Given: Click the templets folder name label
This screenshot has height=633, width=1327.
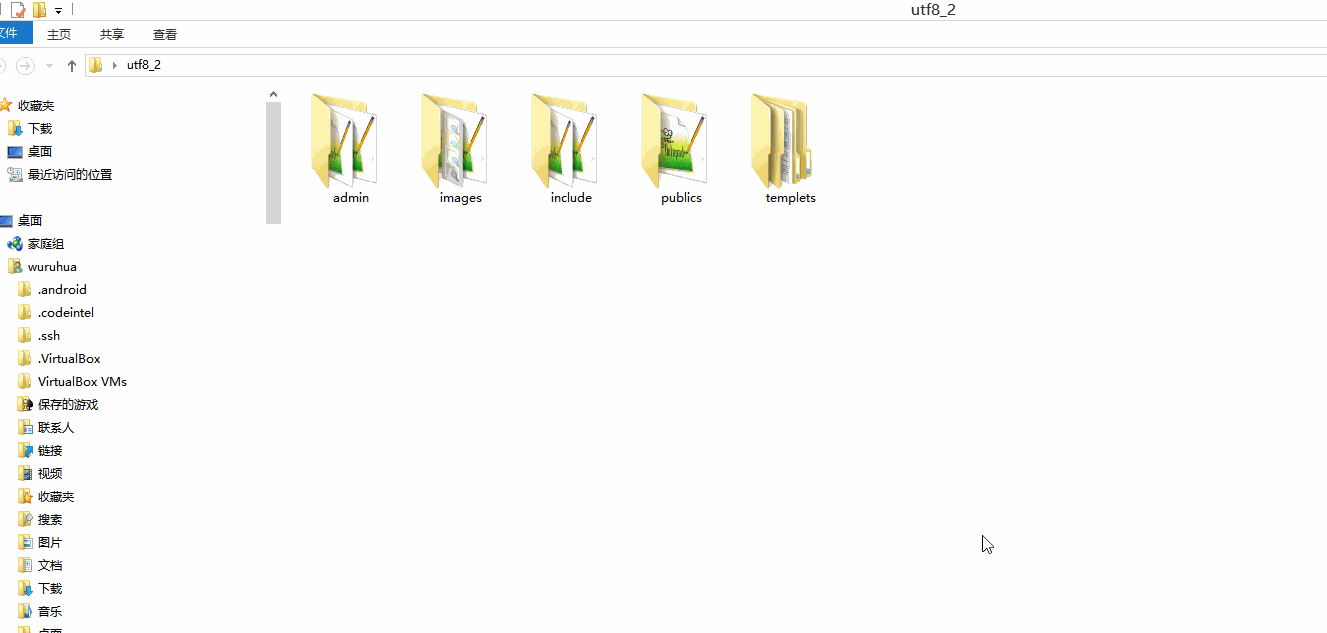Looking at the screenshot, I should 791,198.
